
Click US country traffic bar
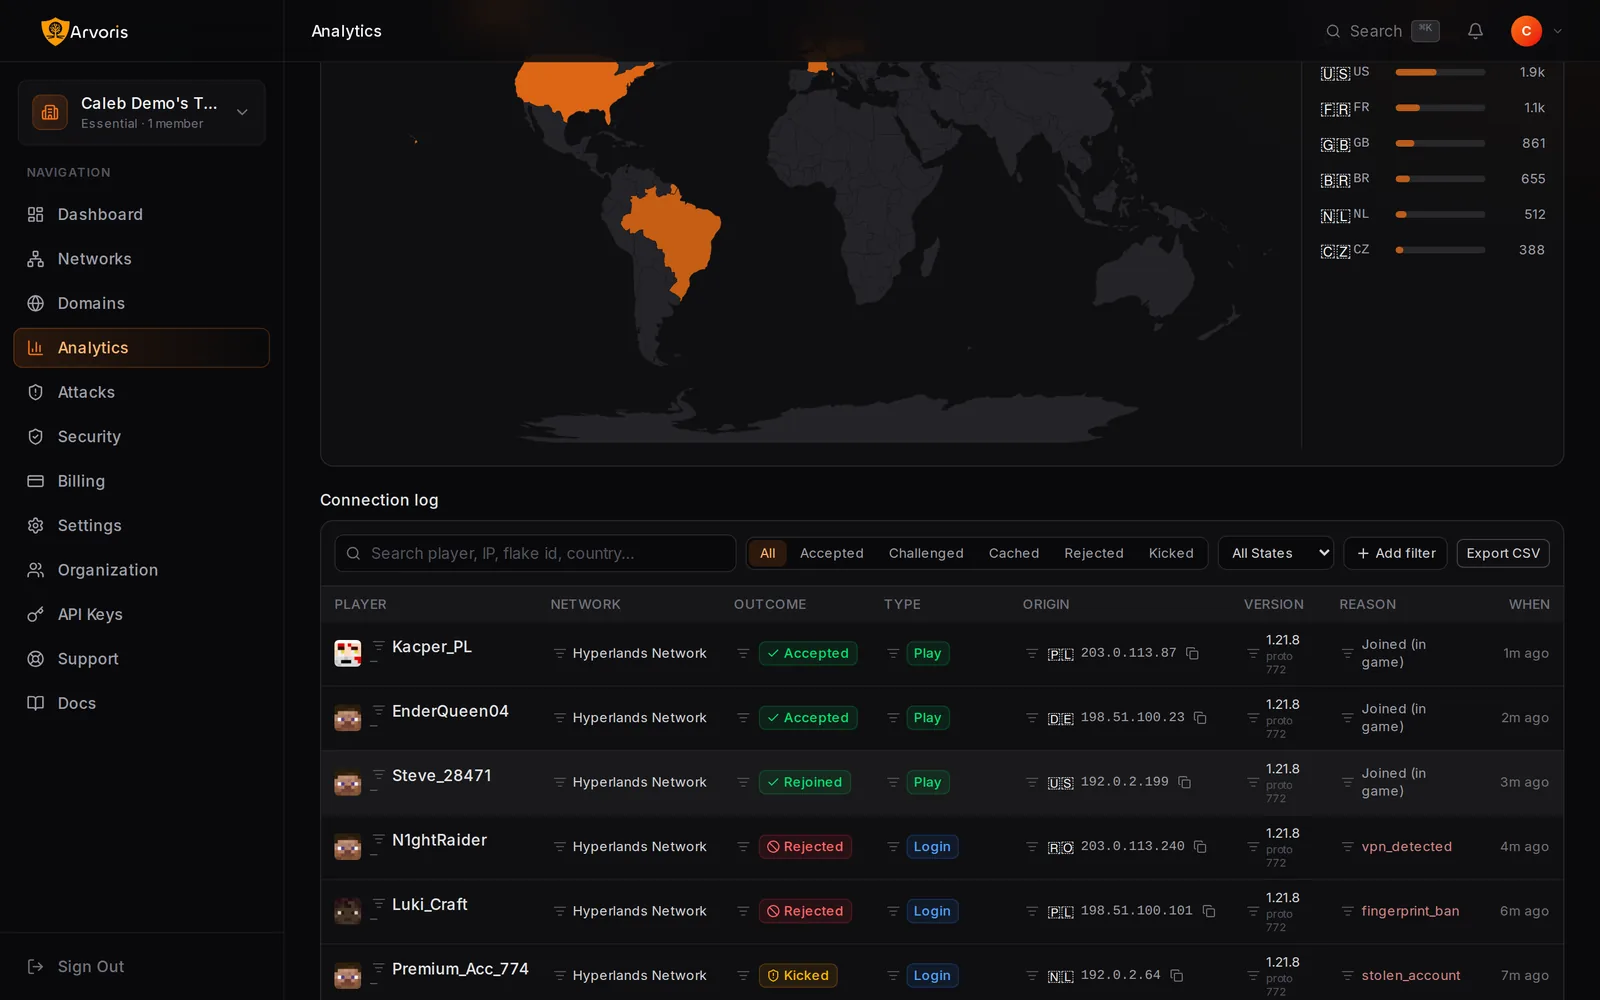point(1440,72)
